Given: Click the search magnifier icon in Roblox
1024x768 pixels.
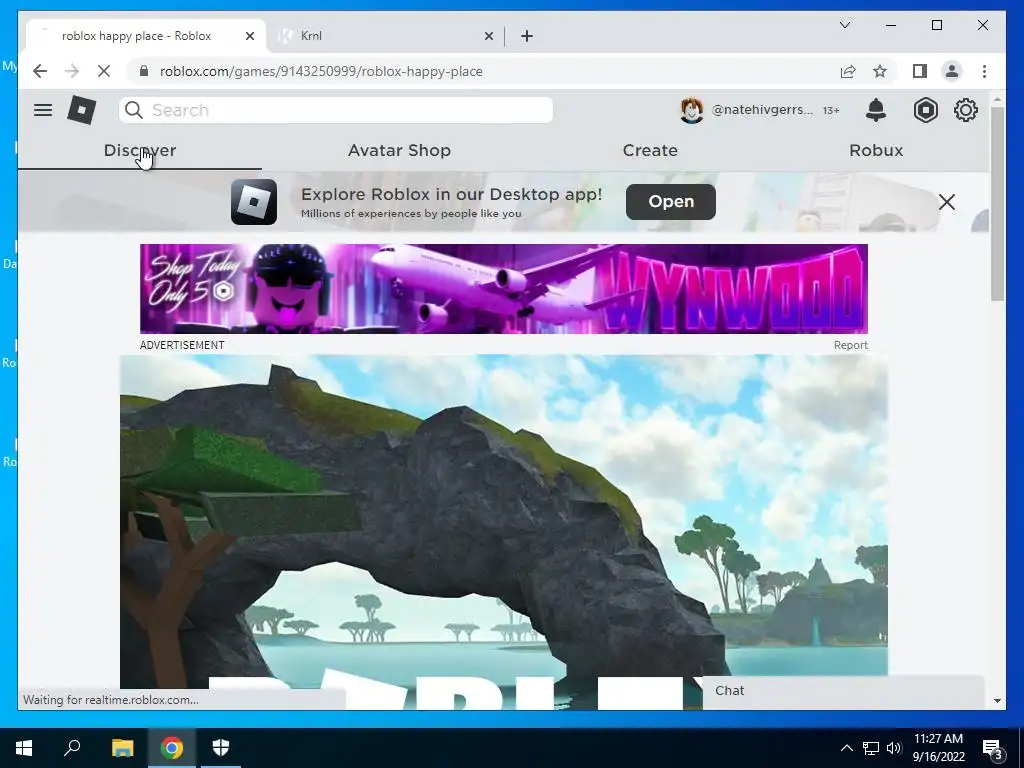Looking at the screenshot, I should pos(134,110).
